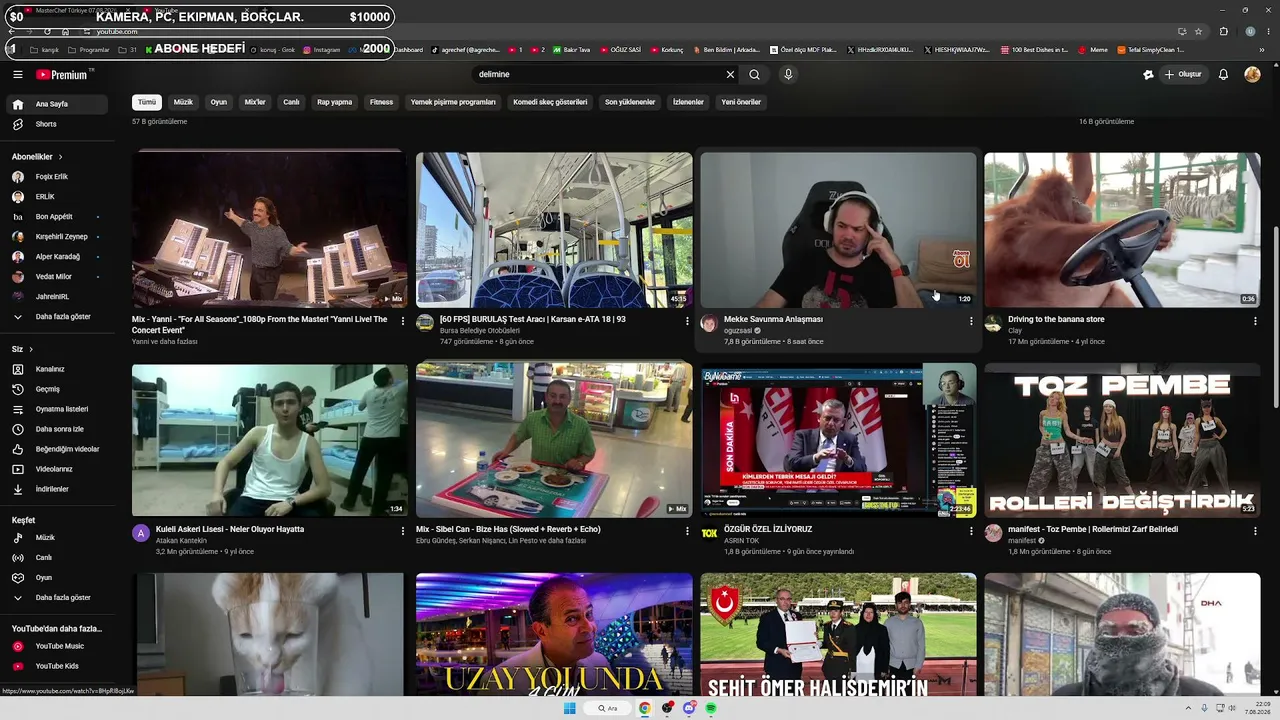Viewport: 1280px width, 720px height.
Task: Go to YouTube Premium home via logo
Action: tap(64, 74)
